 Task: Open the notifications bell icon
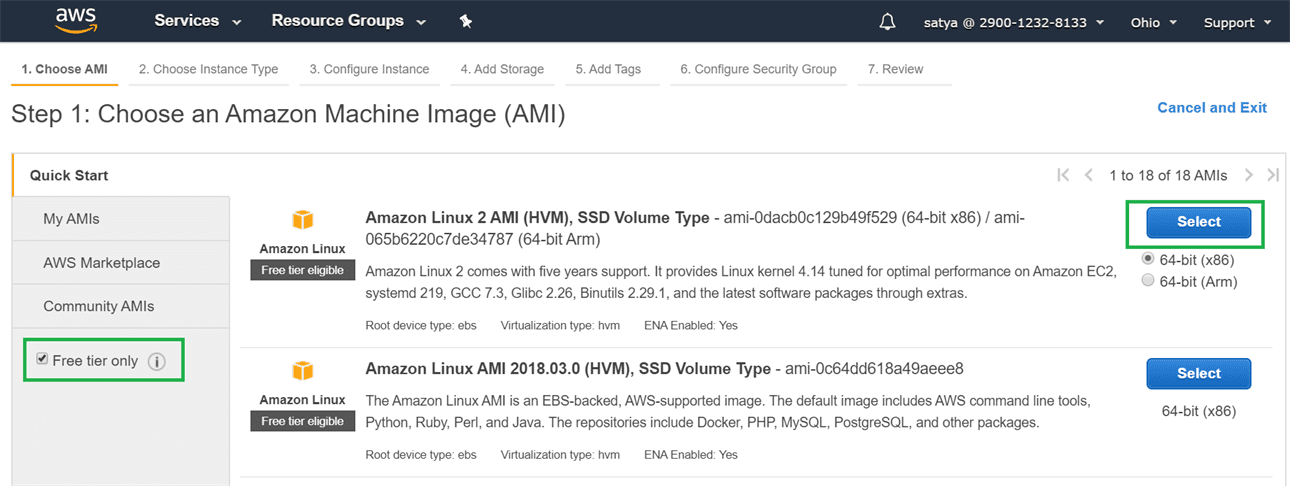coord(887,22)
